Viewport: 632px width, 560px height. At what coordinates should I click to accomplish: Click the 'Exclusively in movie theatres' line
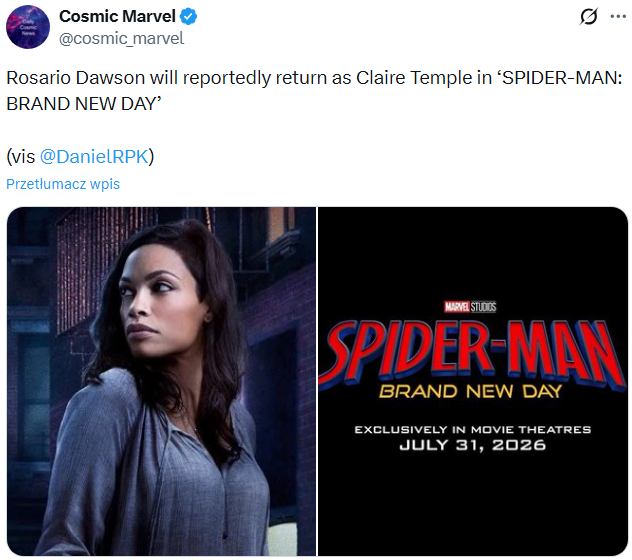point(473,429)
